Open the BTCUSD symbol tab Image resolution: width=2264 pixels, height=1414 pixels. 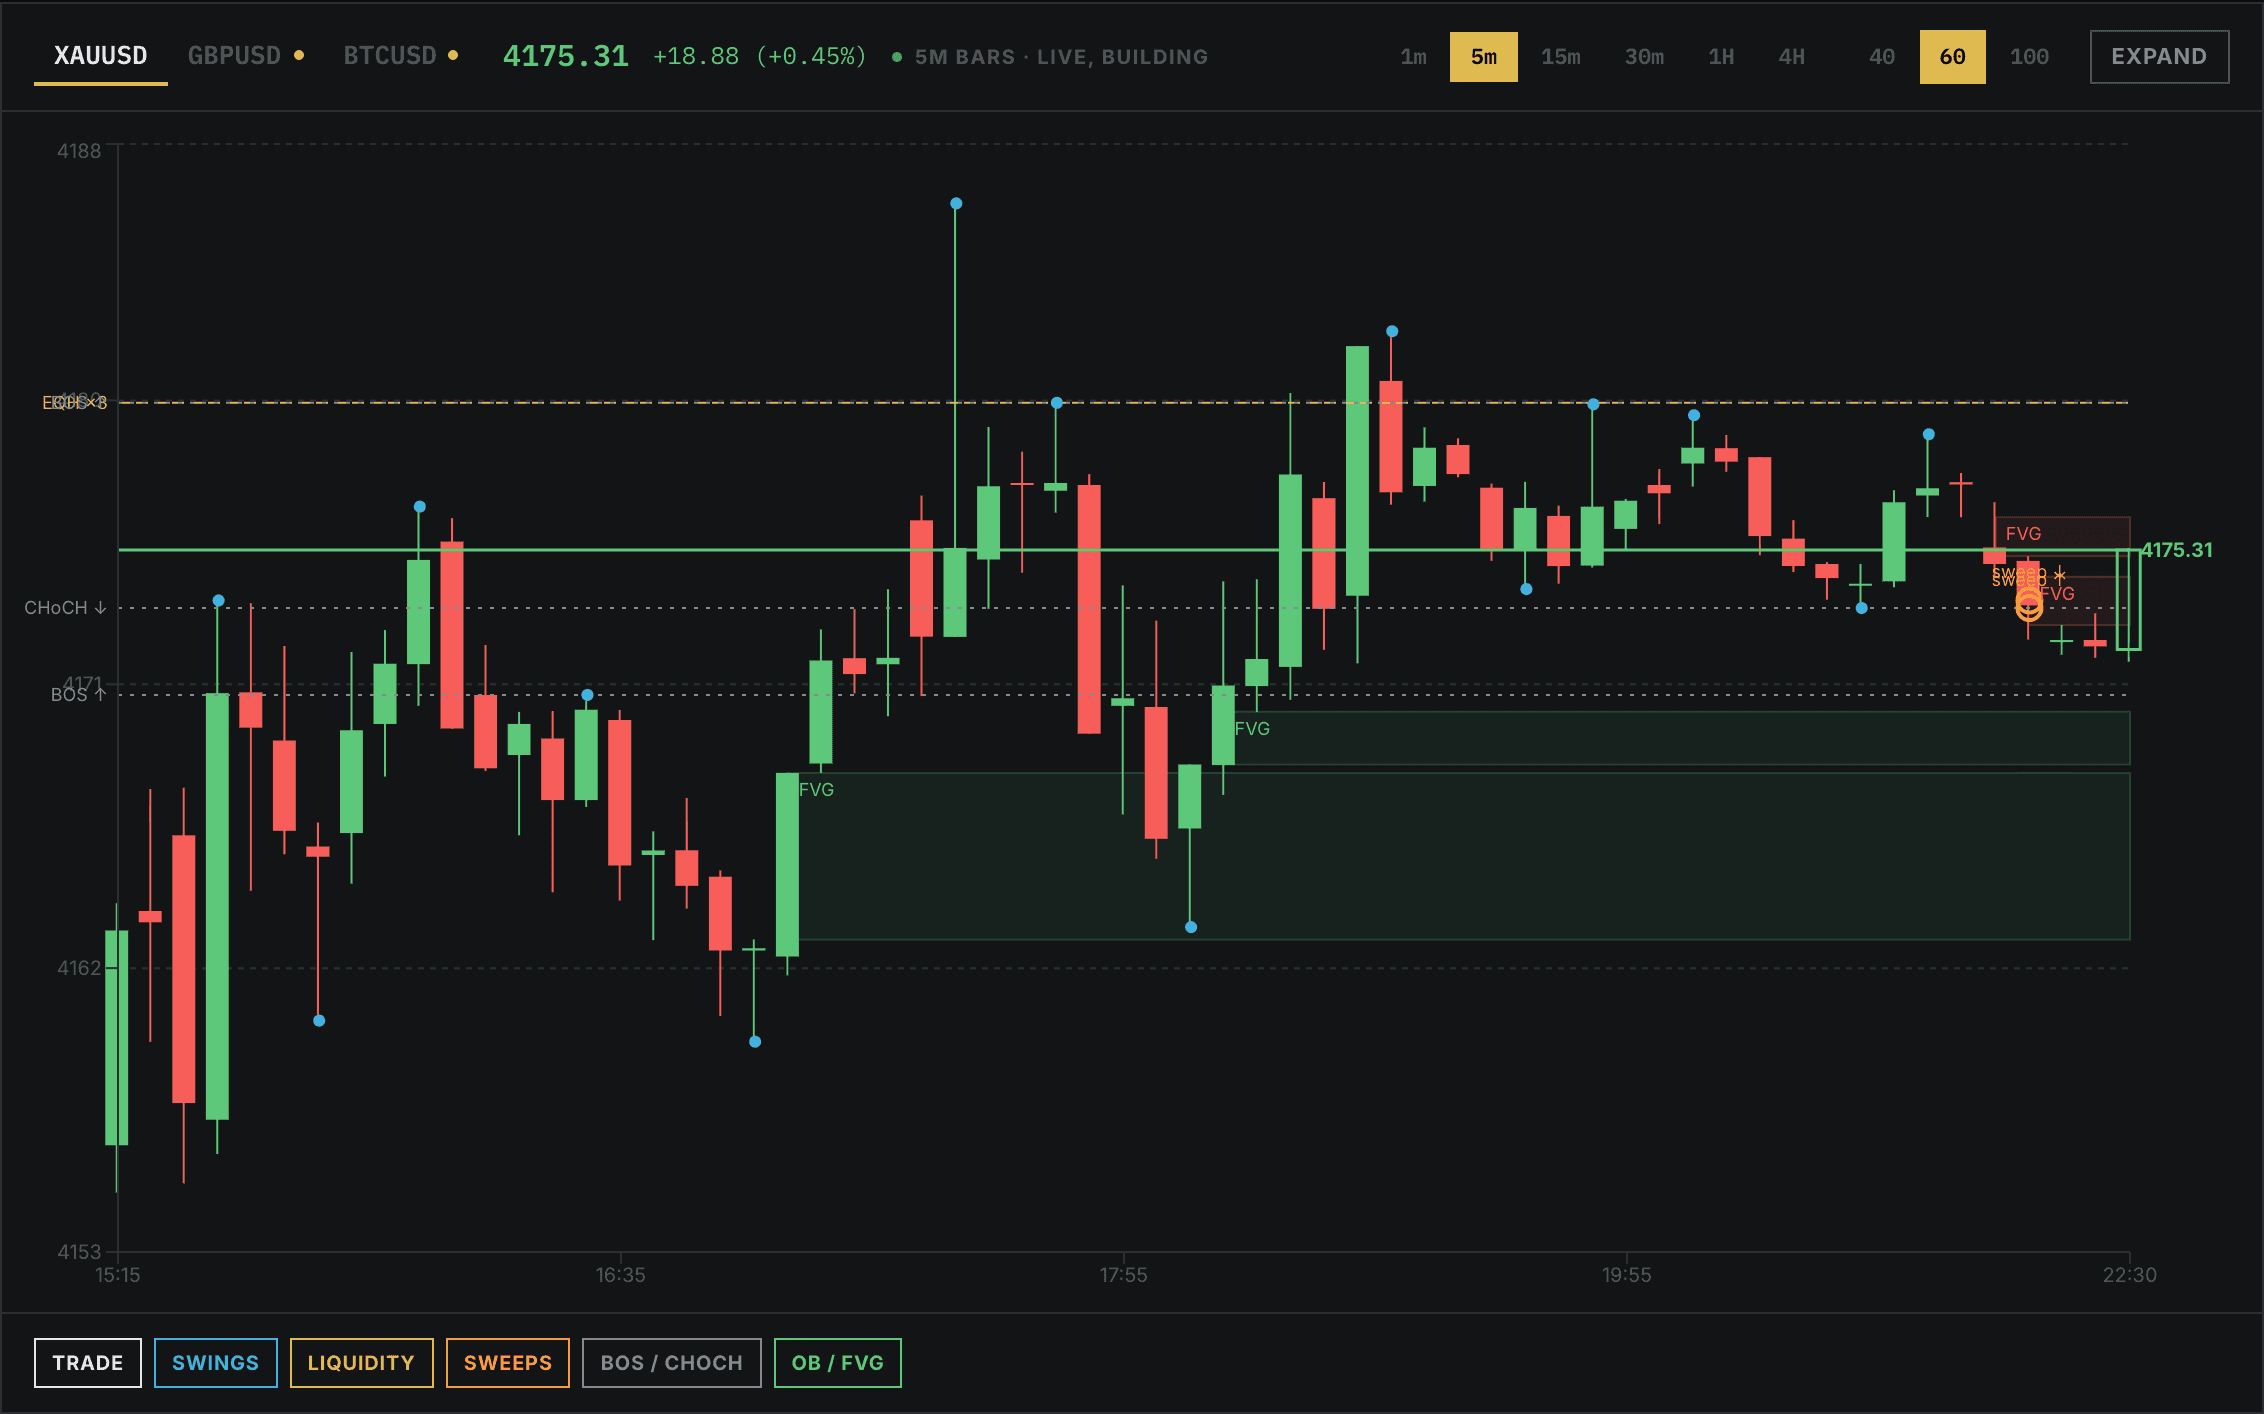pos(400,56)
